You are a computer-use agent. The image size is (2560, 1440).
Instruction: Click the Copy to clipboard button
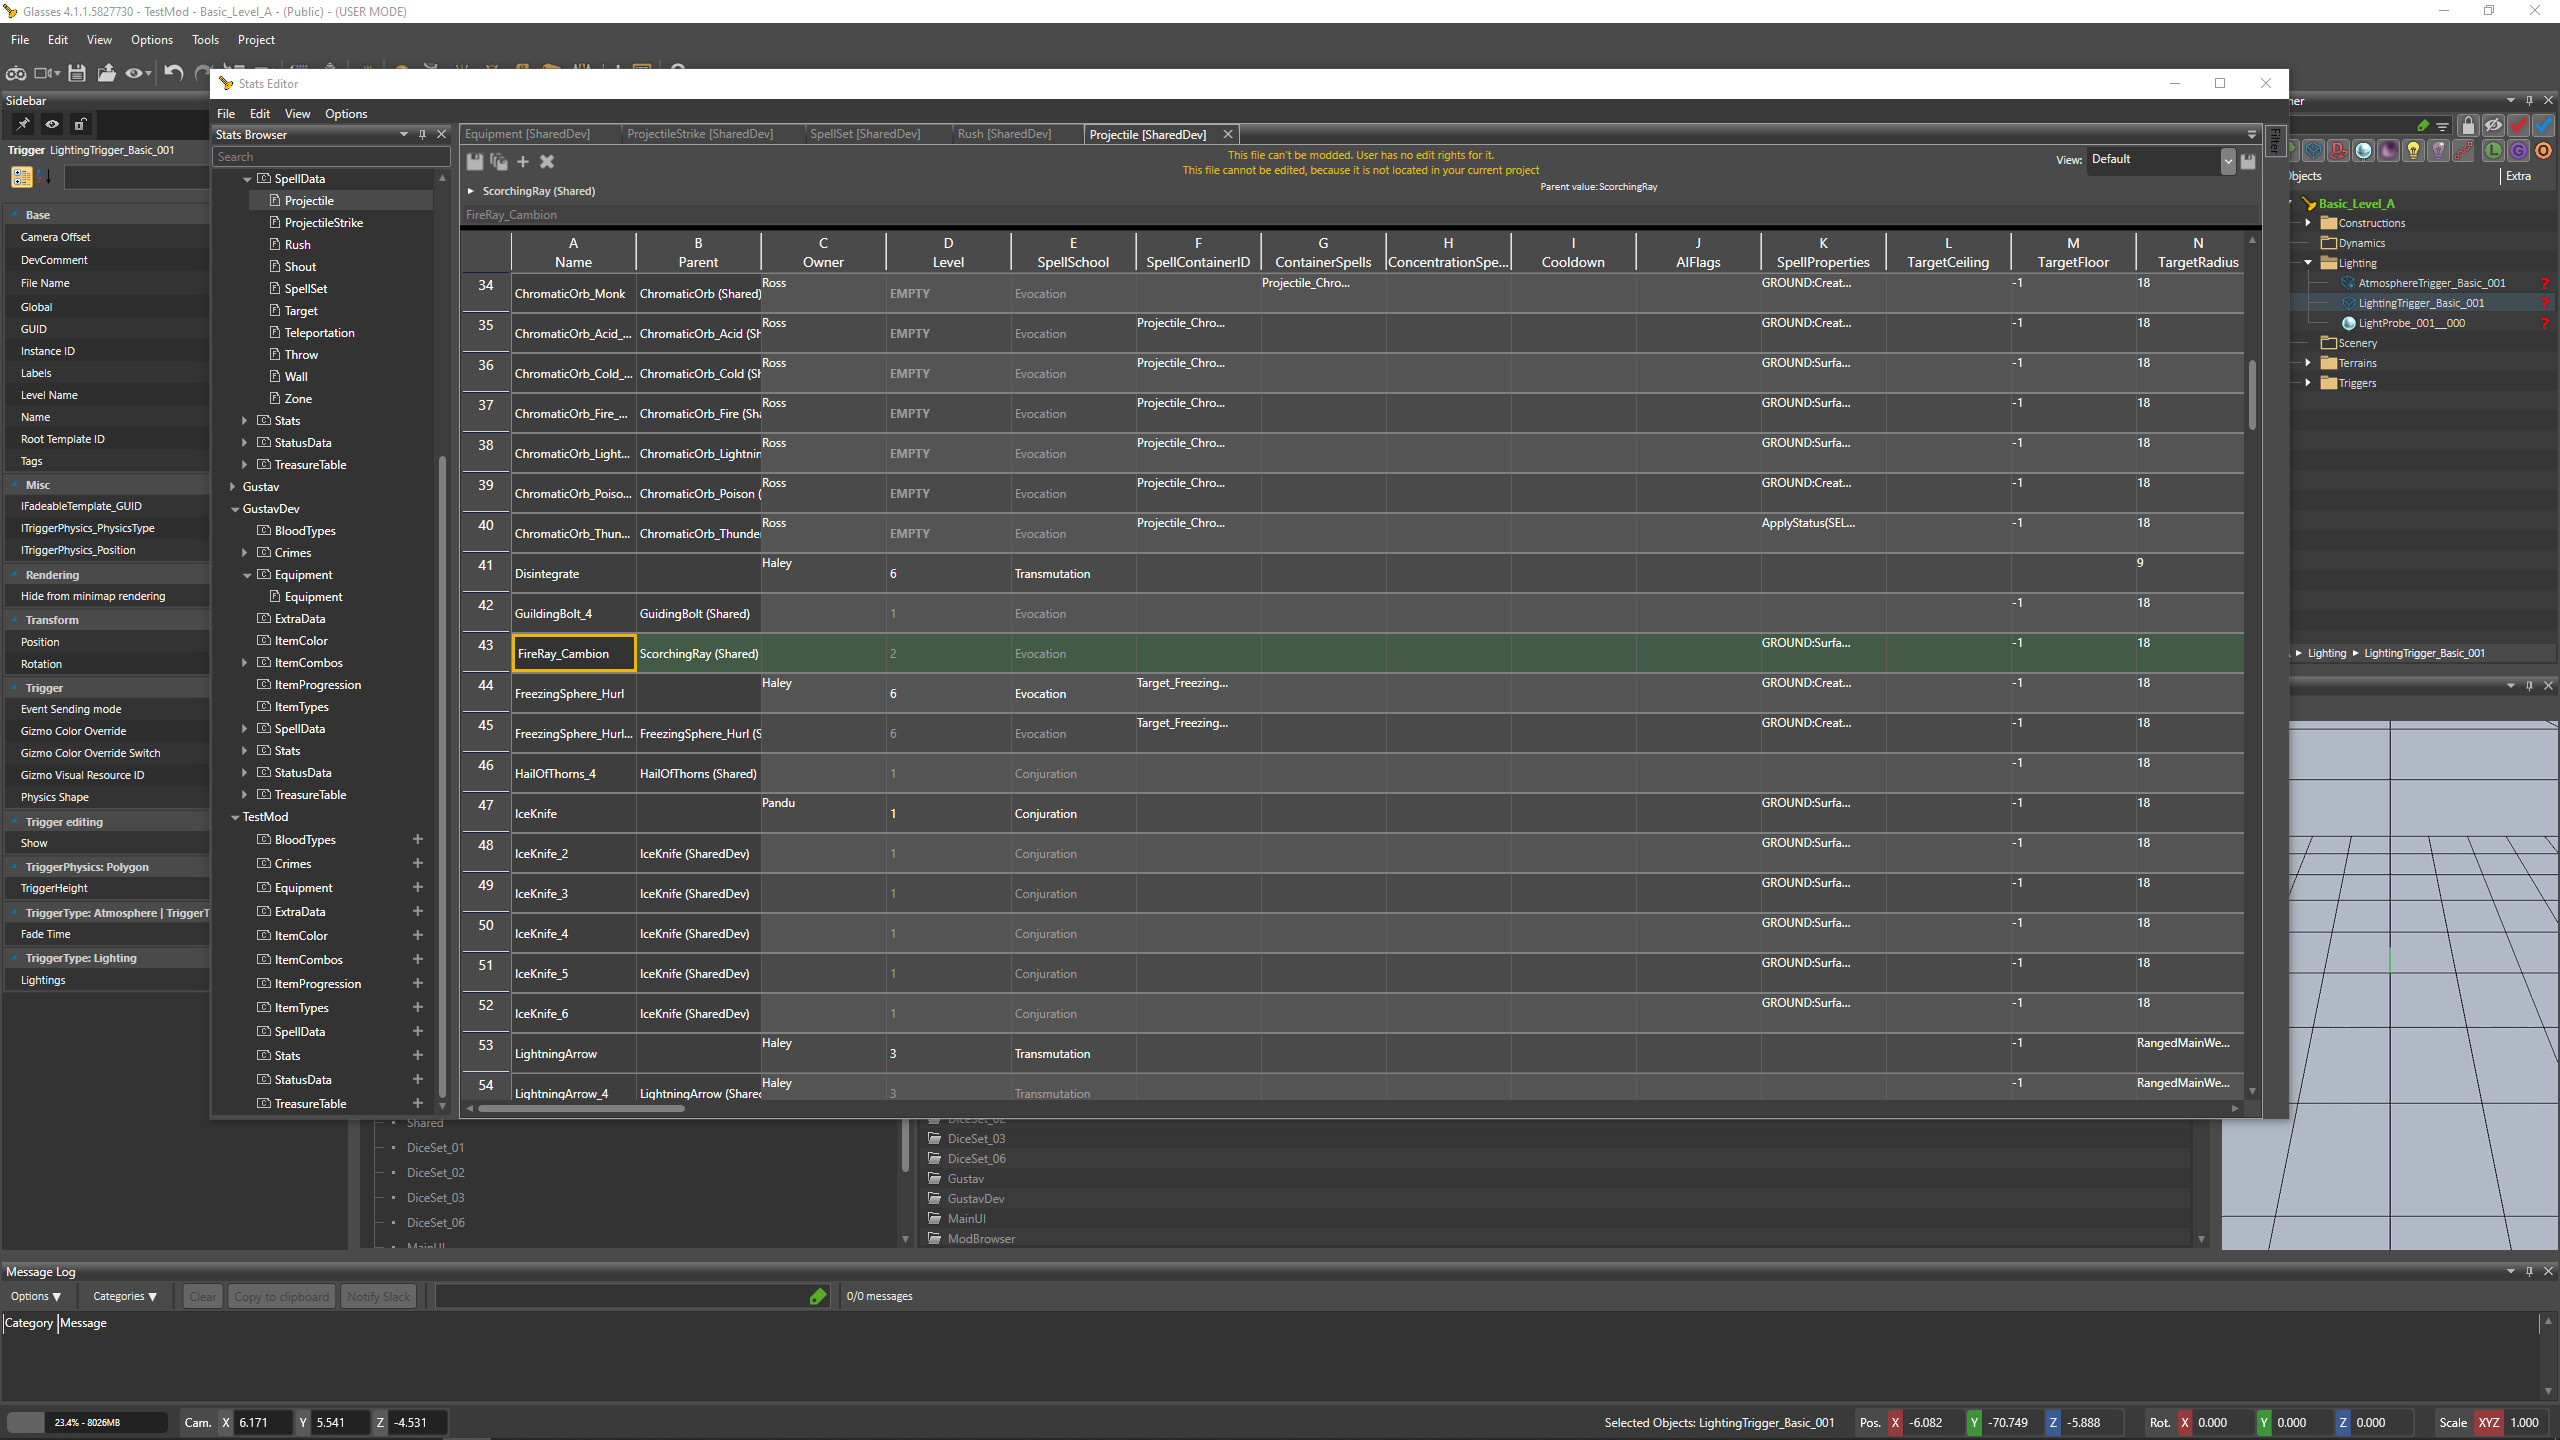[281, 1296]
